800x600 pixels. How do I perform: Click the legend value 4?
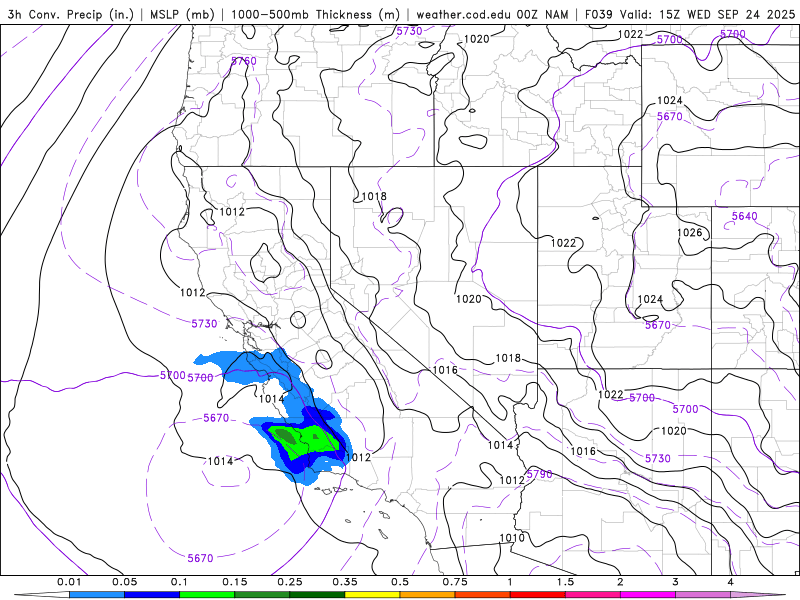point(731,582)
